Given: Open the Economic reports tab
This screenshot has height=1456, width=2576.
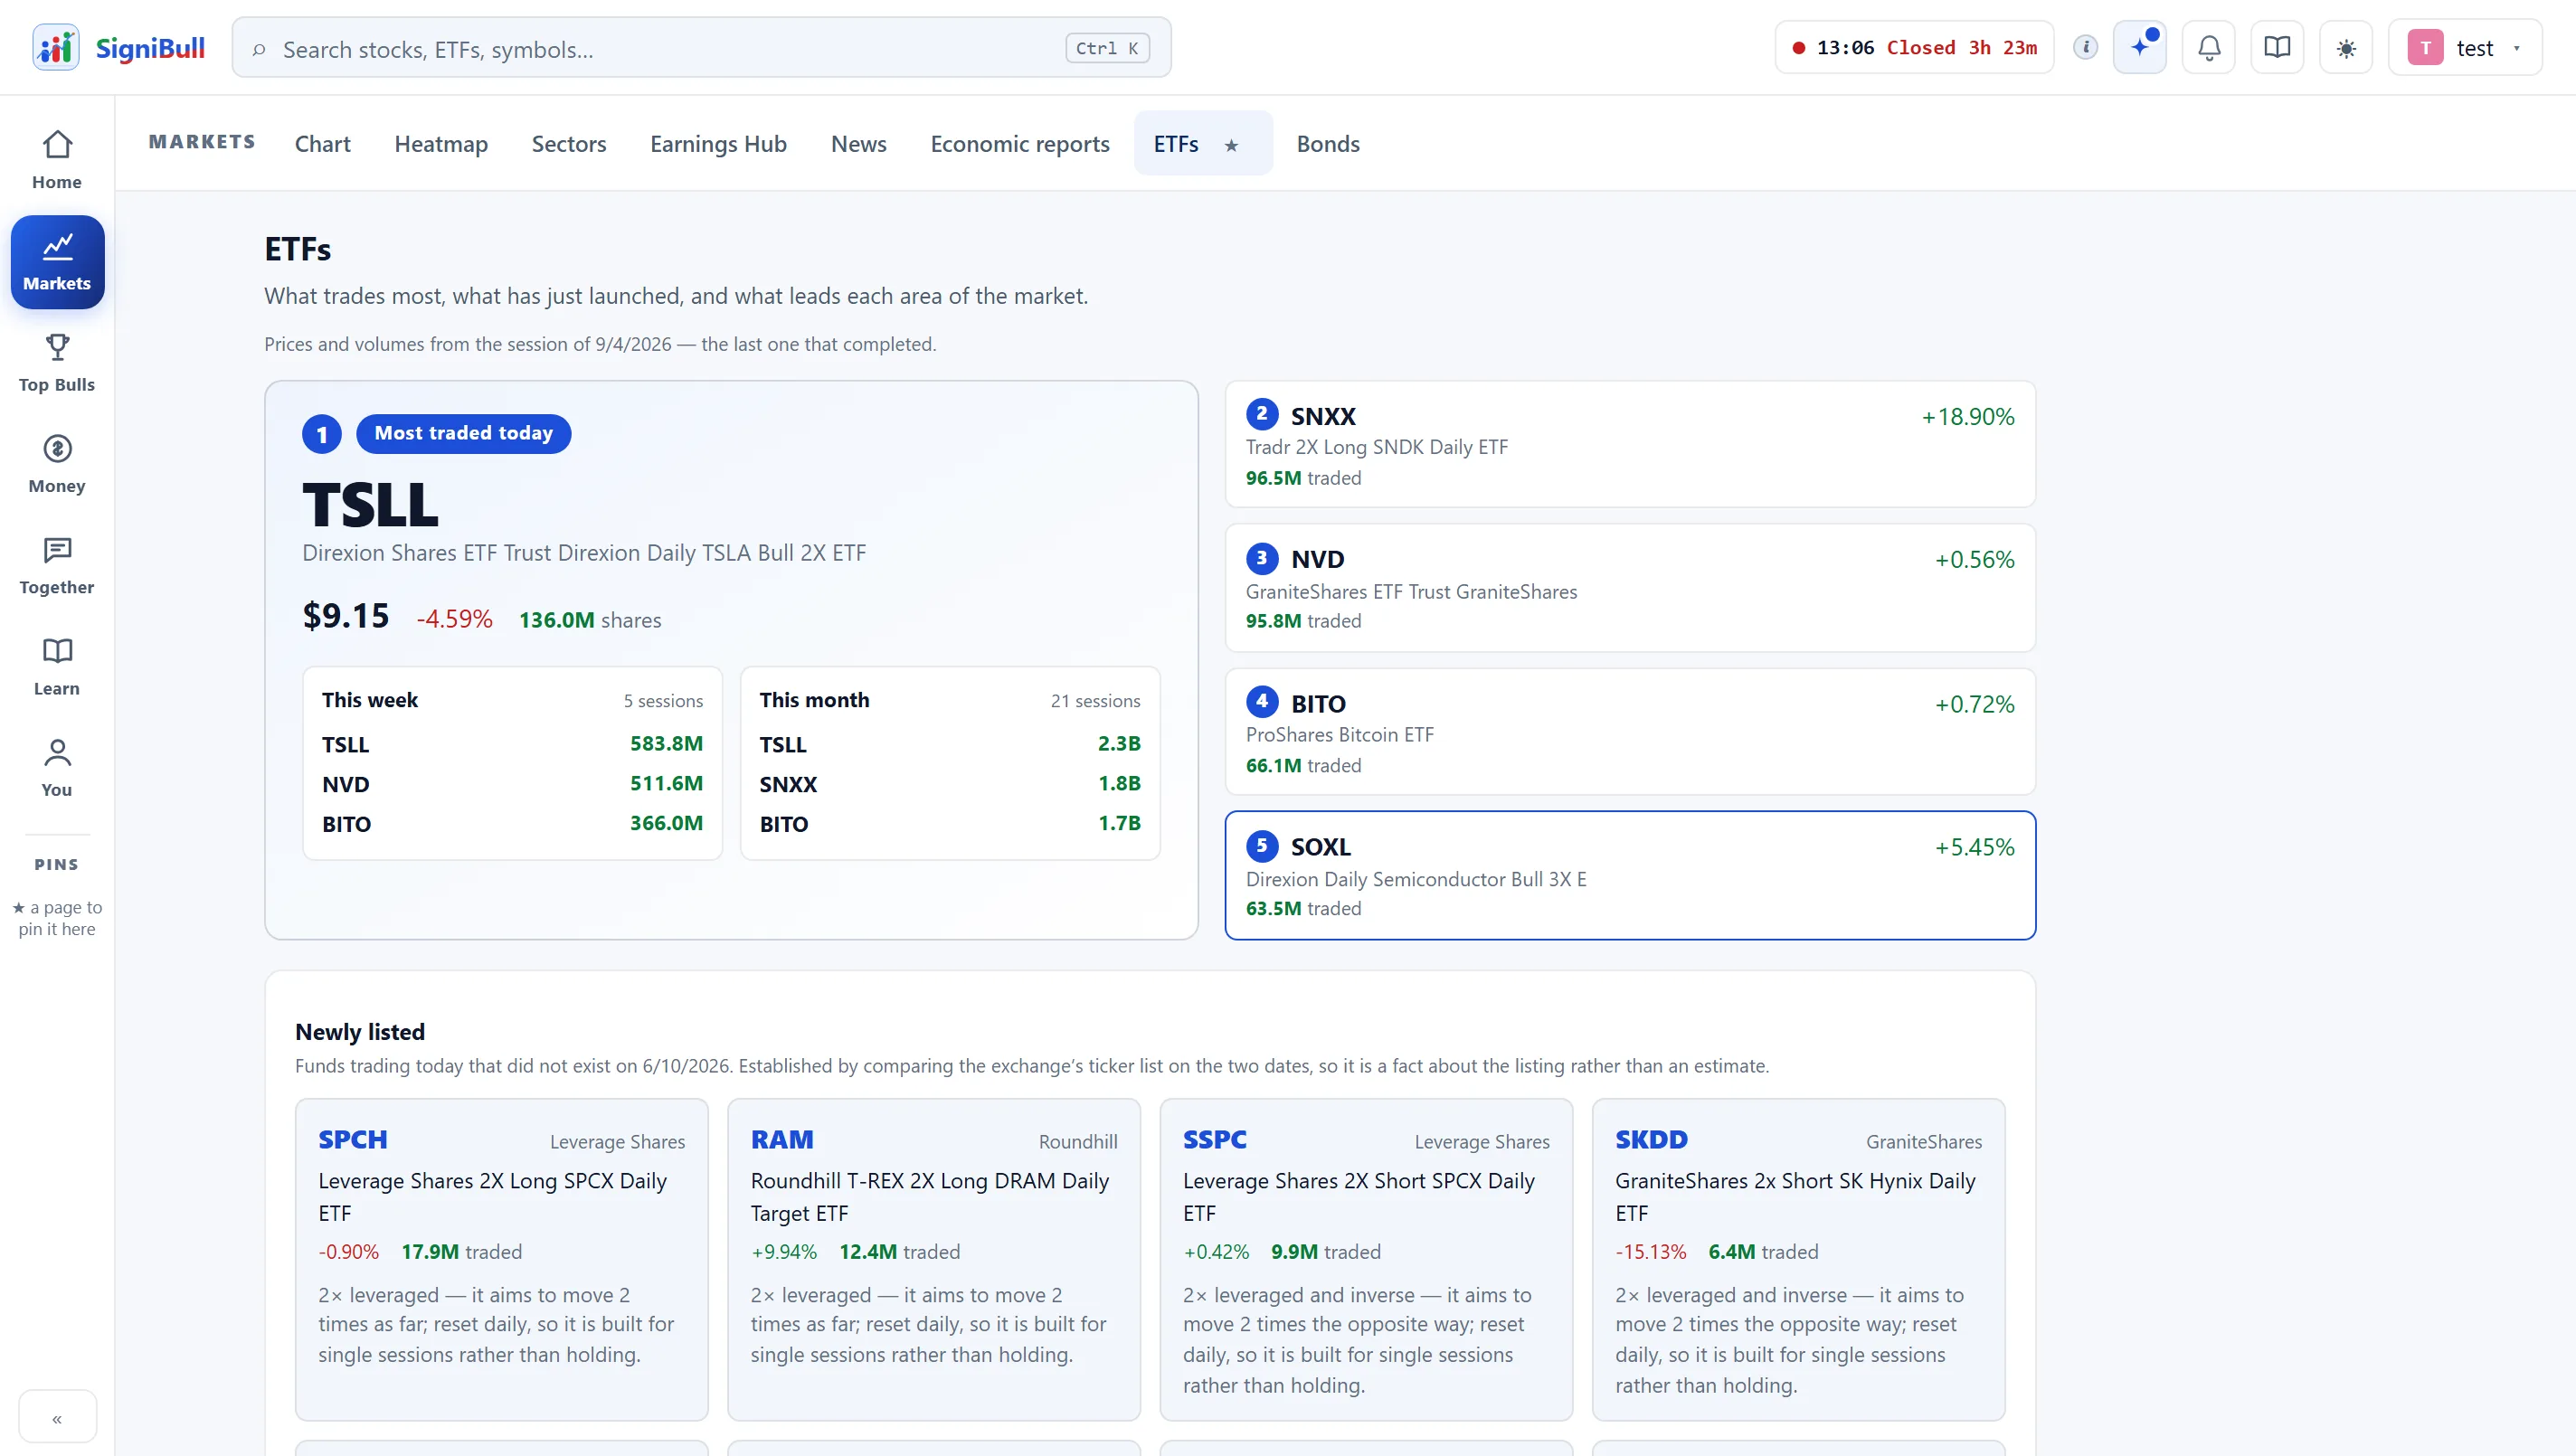Looking at the screenshot, I should tap(1019, 143).
